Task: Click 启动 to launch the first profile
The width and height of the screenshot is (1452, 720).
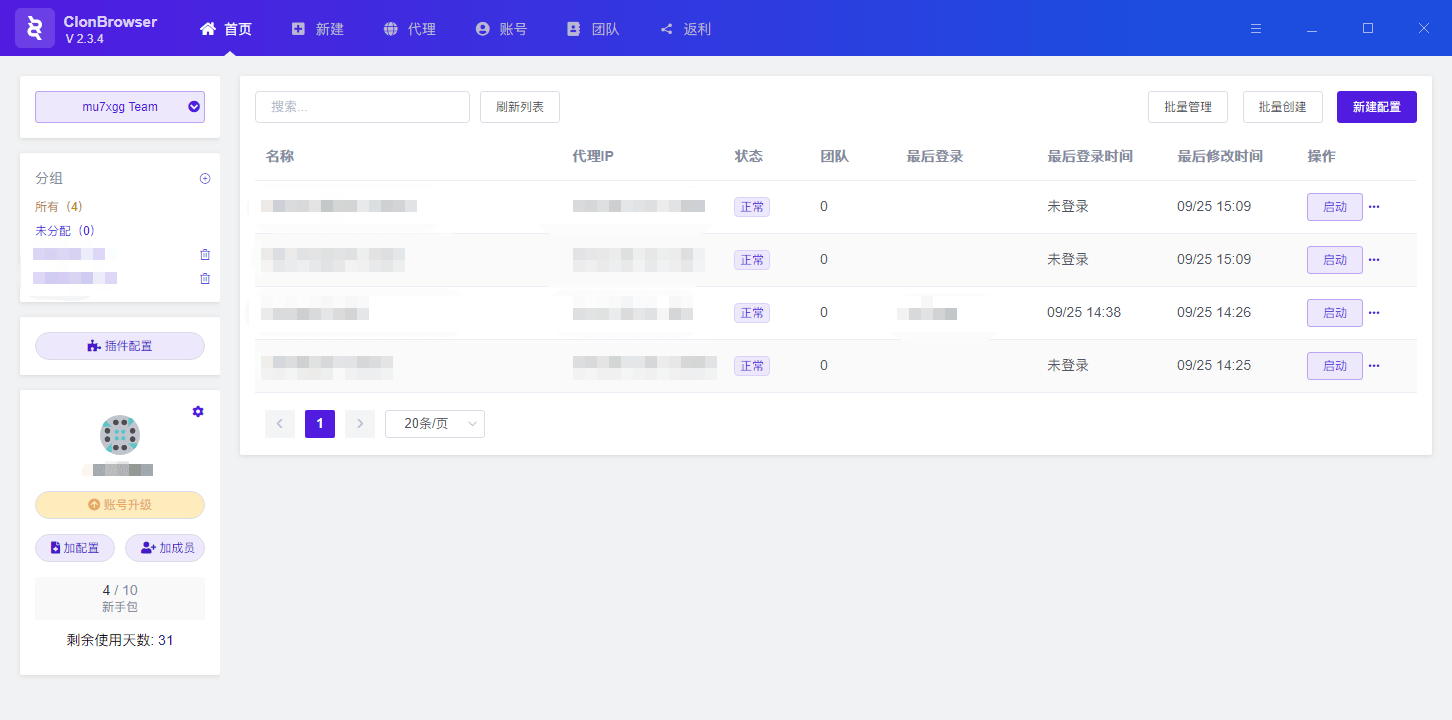Action: [1334, 206]
